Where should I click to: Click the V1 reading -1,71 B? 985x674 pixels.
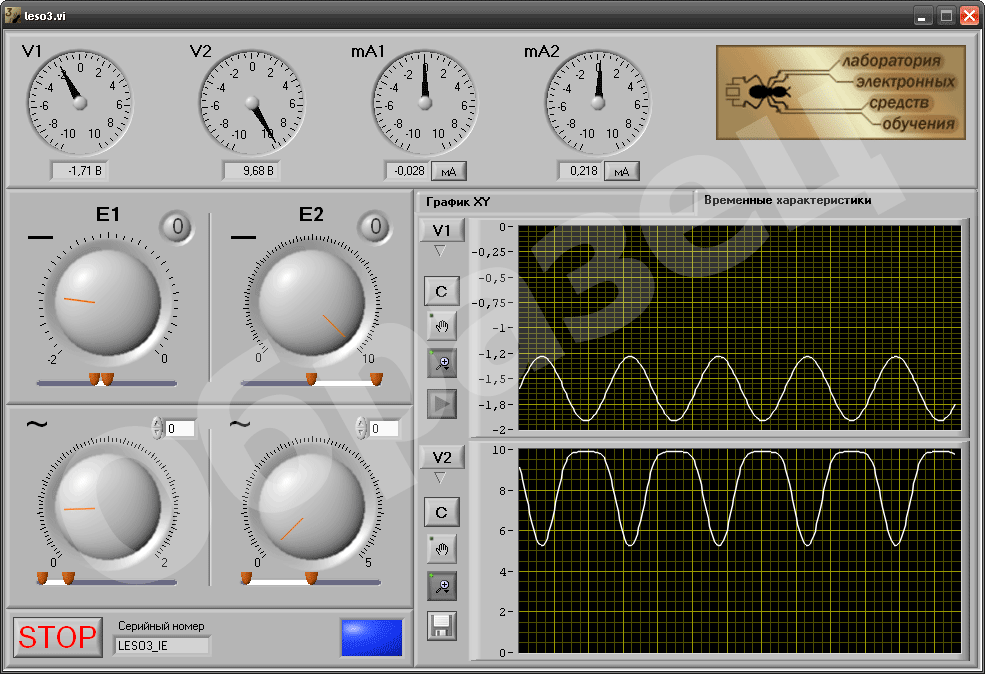click(x=79, y=171)
